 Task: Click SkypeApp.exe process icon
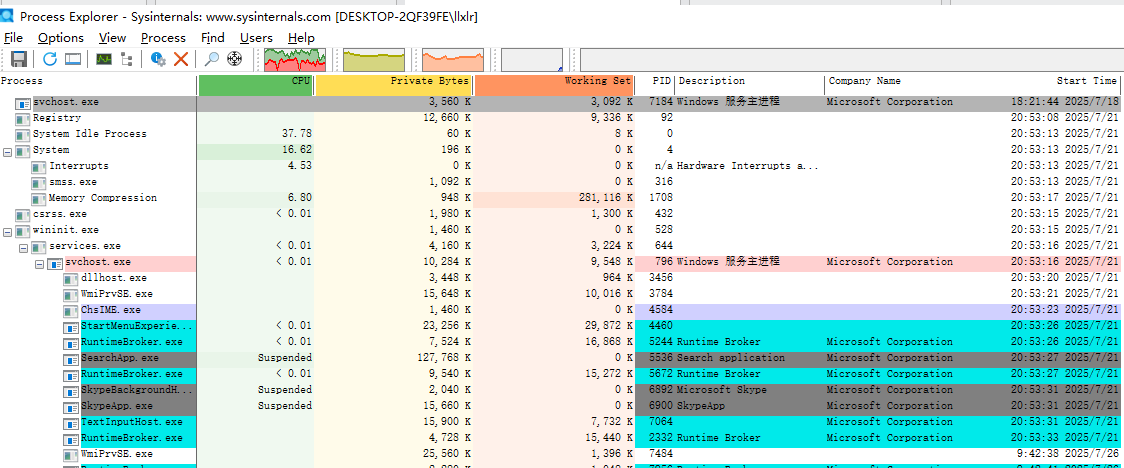click(x=70, y=406)
